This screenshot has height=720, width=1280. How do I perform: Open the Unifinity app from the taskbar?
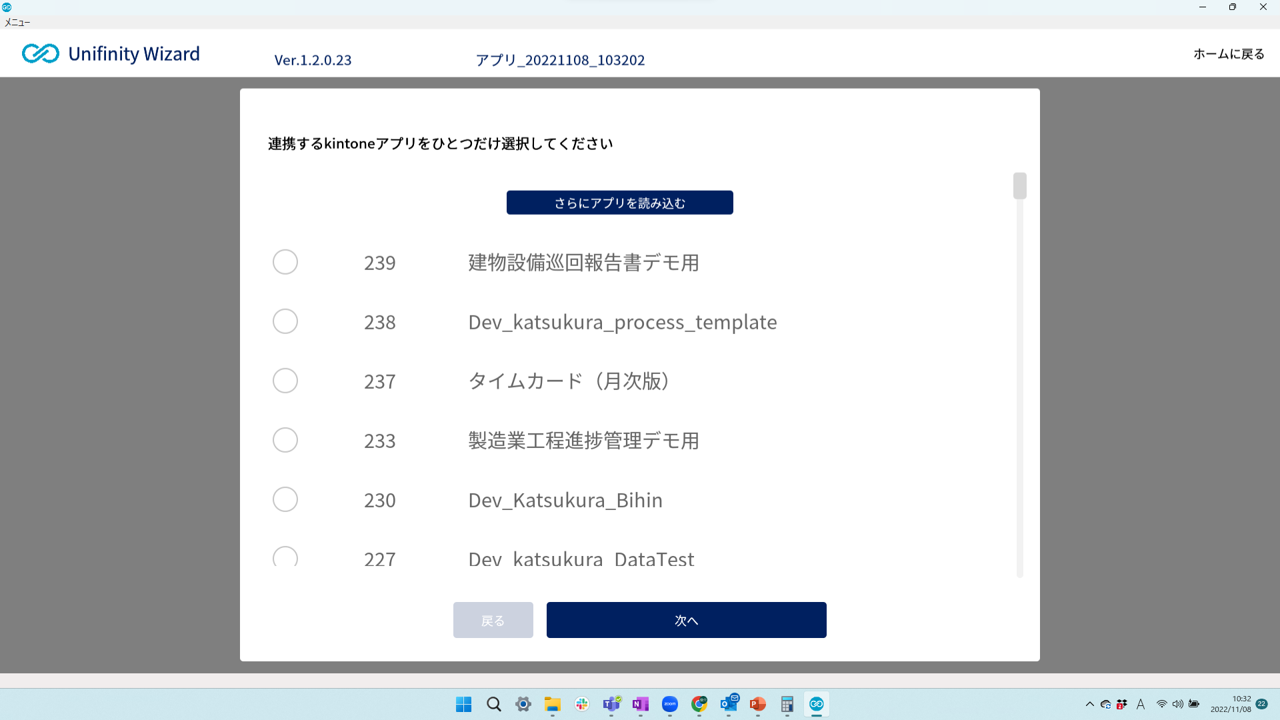click(x=815, y=704)
